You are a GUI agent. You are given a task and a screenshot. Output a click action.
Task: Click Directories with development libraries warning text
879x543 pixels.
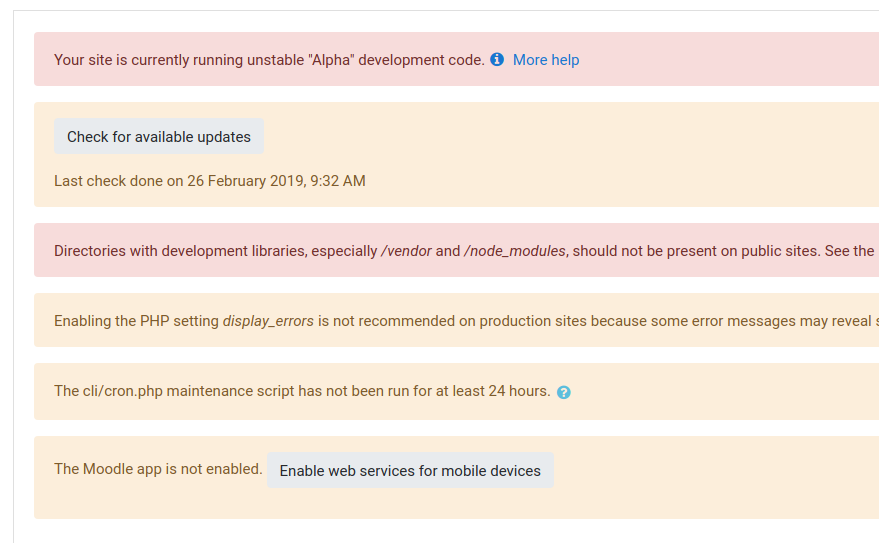coord(215,251)
